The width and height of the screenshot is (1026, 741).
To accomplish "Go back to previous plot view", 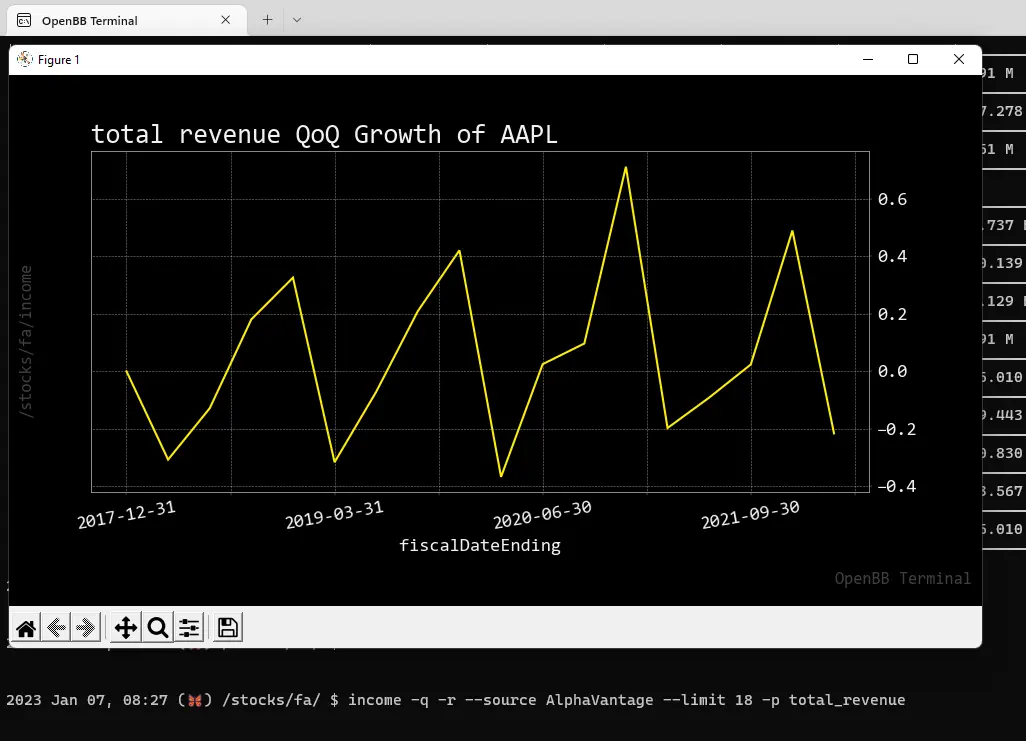I will pyautogui.click(x=56, y=628).
